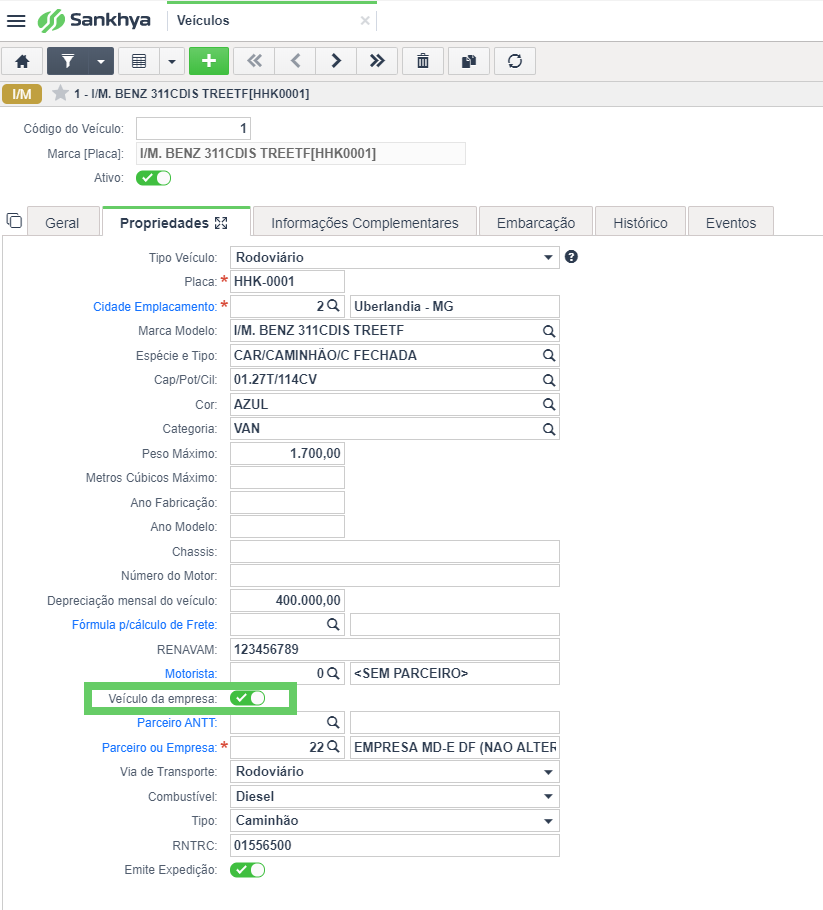Viewport: 823px width, 910px height.
Task: Search Cor magnifier icon
Action: point(548,405)
